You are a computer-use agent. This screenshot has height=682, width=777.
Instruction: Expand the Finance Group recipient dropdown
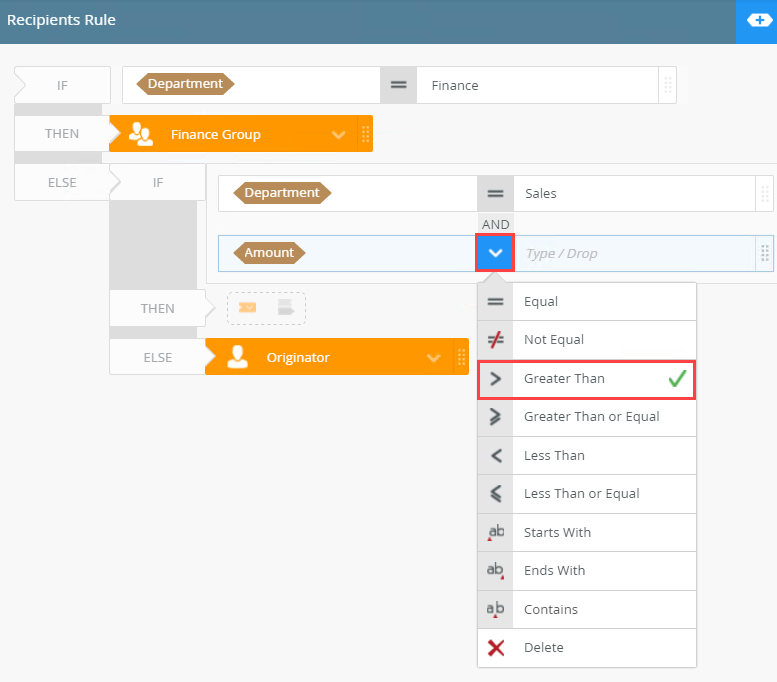[338, 134]
